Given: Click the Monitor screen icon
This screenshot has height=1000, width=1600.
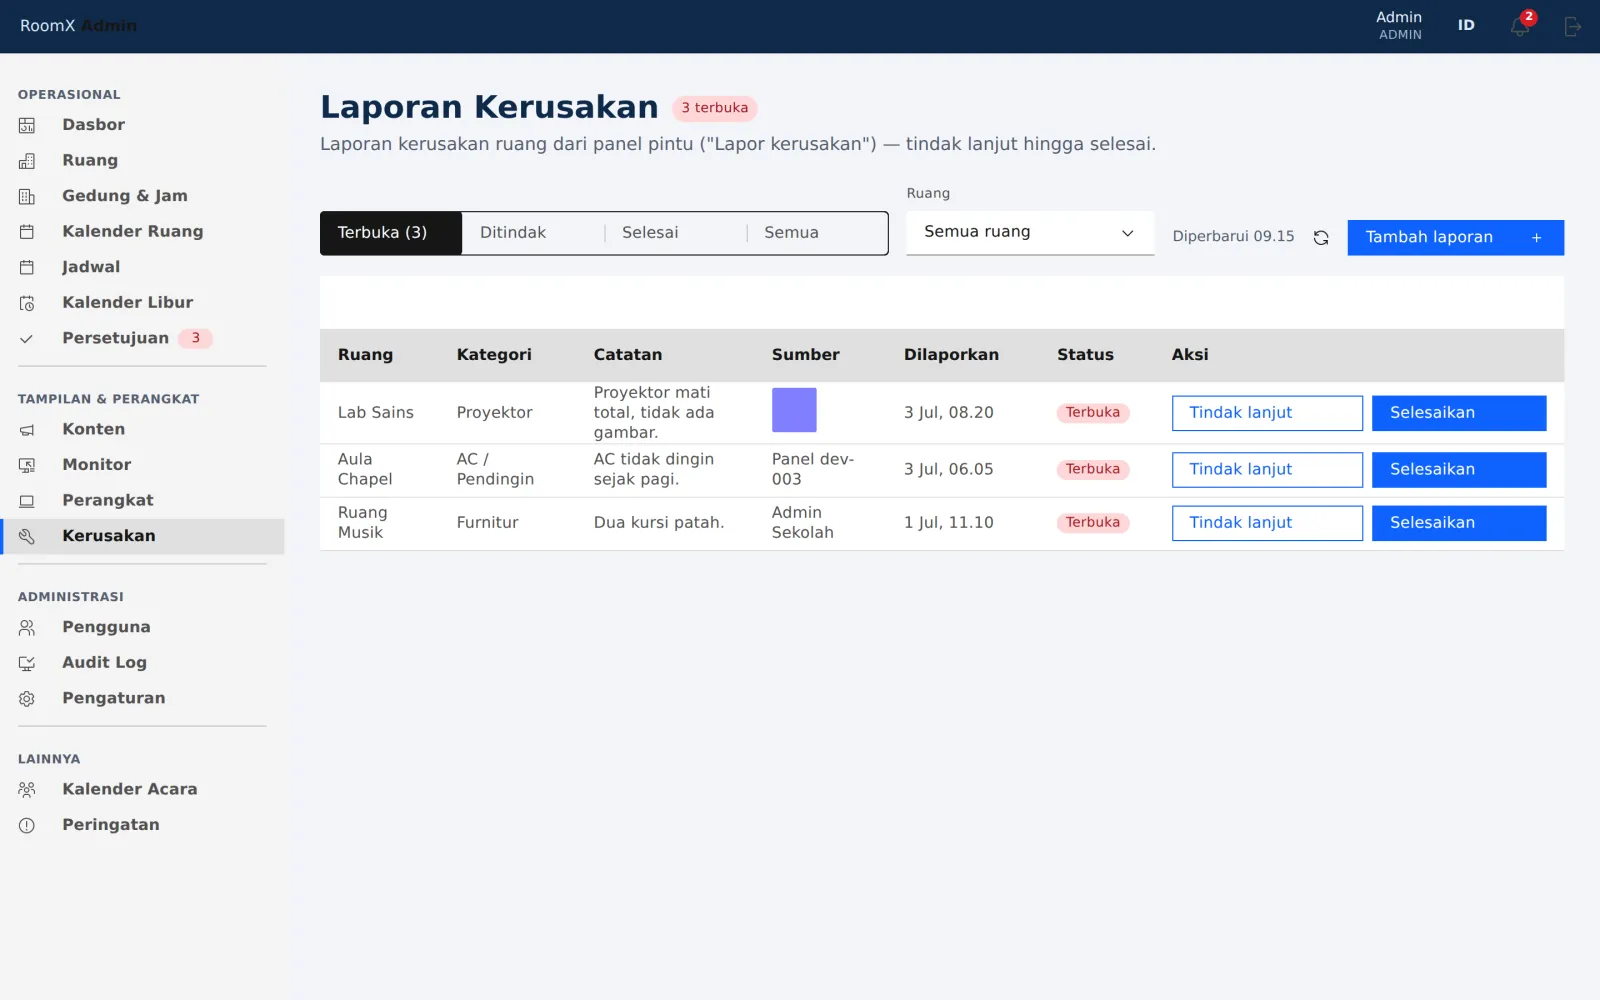Looking at the screenshot, I should pyautogui.click(x=27, y=465).
